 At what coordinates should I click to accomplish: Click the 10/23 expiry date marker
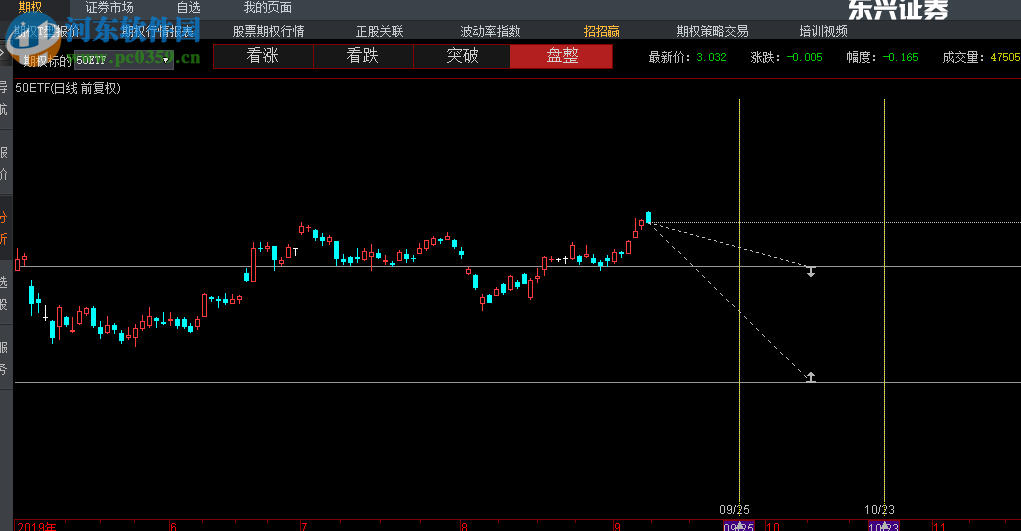884,525
